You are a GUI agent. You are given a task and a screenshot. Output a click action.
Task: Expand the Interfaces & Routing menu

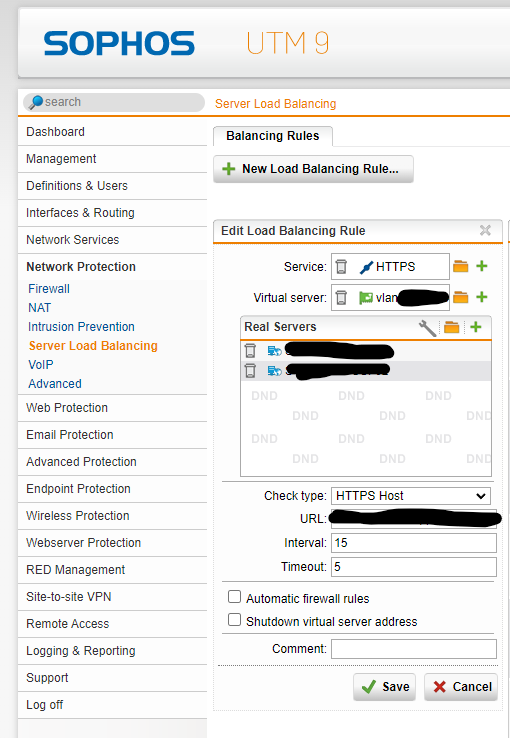pos(112,213)
